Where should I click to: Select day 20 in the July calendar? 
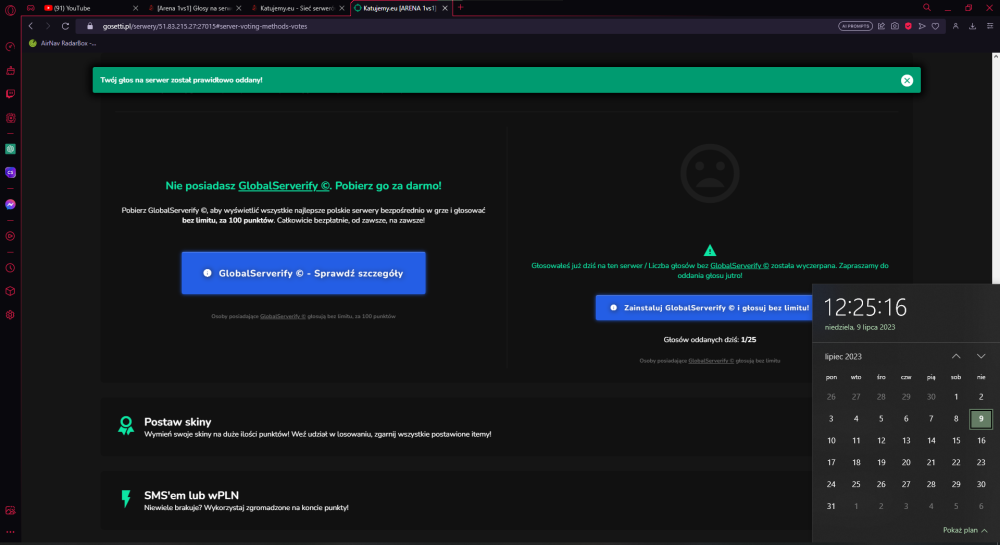[906, 462]
